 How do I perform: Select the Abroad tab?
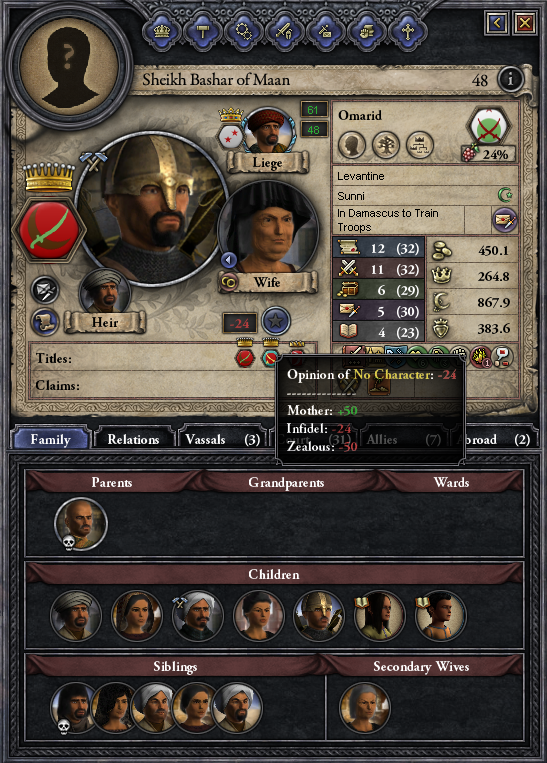click(x=494, y=439)
